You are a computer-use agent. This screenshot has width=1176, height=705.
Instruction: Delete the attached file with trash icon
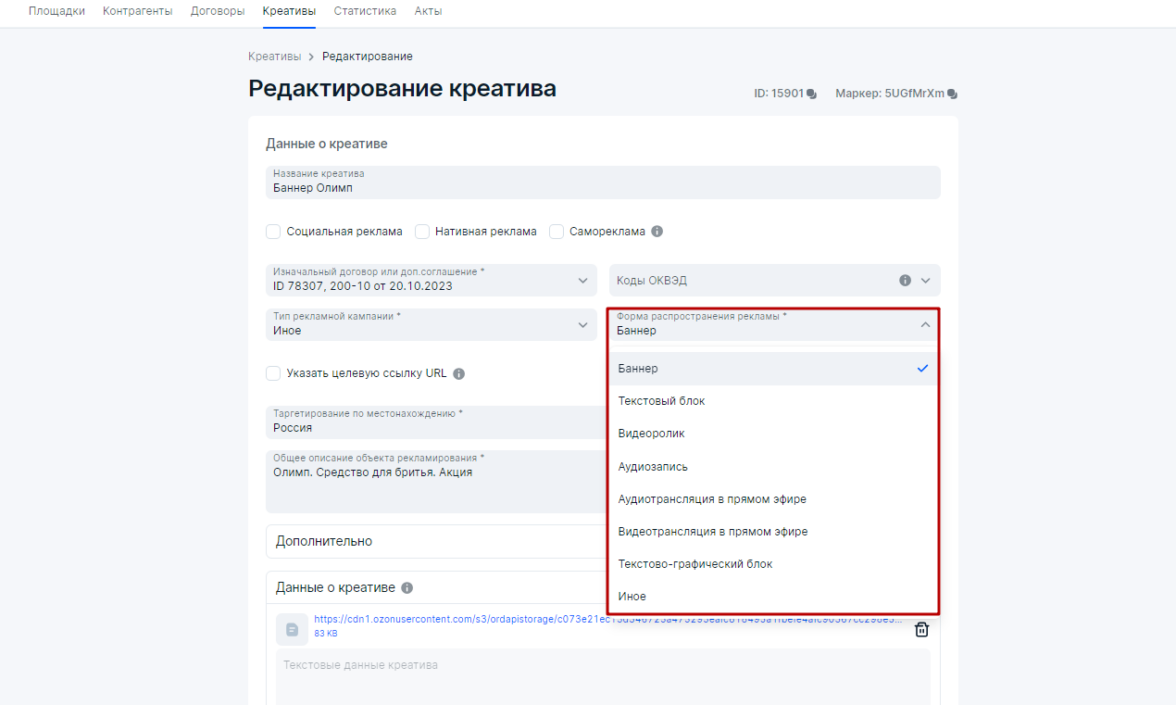tap(922, 629)
